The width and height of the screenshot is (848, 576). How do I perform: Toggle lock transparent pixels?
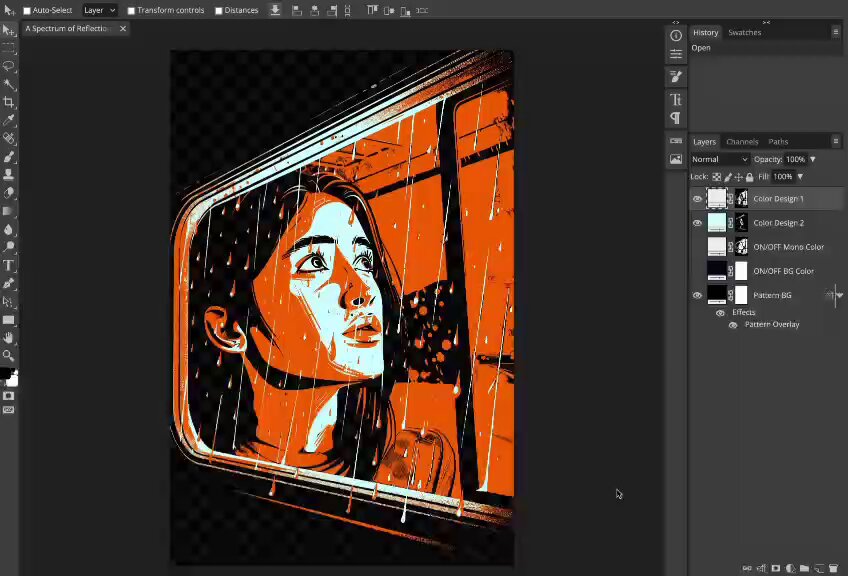[x=716, y=177]
